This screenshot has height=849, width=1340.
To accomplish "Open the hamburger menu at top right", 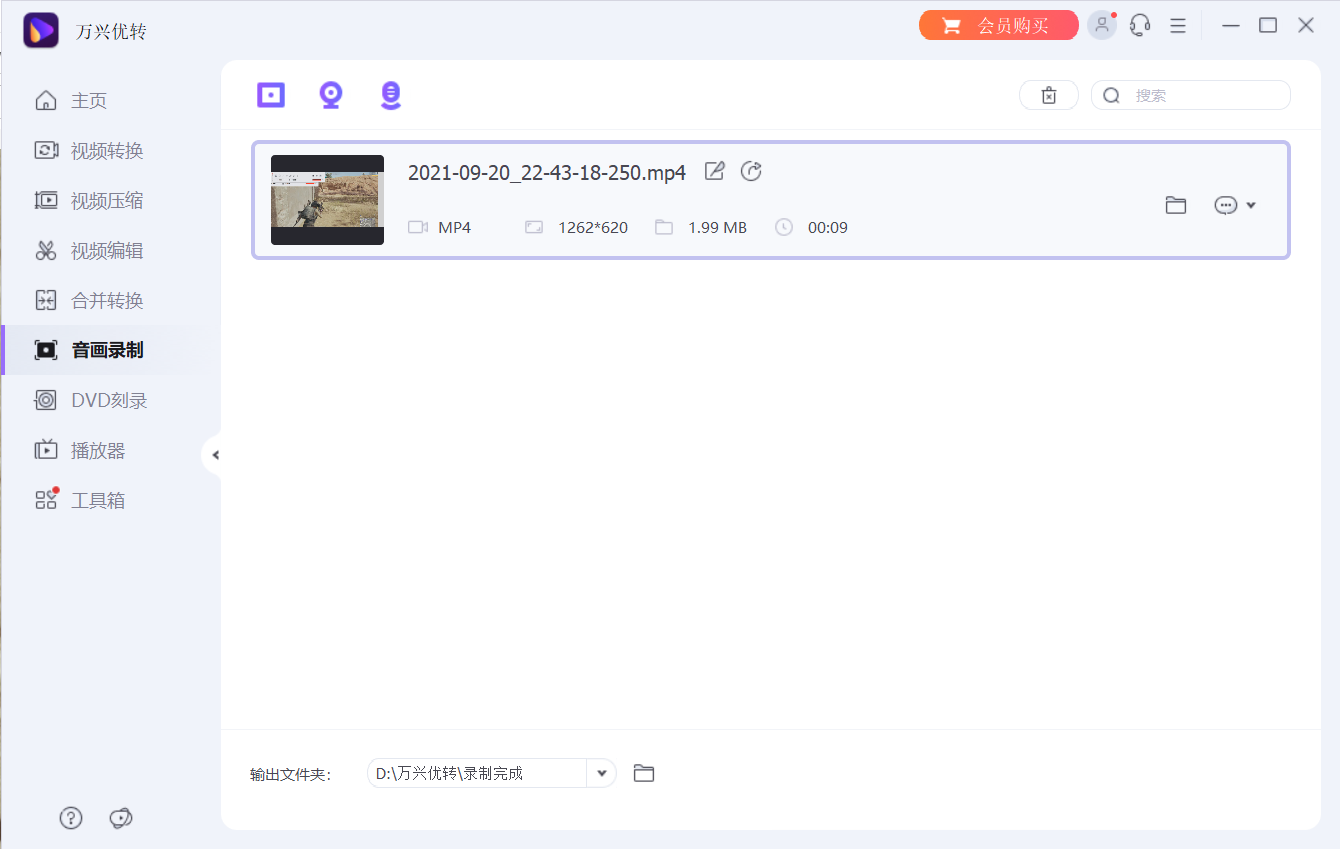I will (x=1177, y=24).
